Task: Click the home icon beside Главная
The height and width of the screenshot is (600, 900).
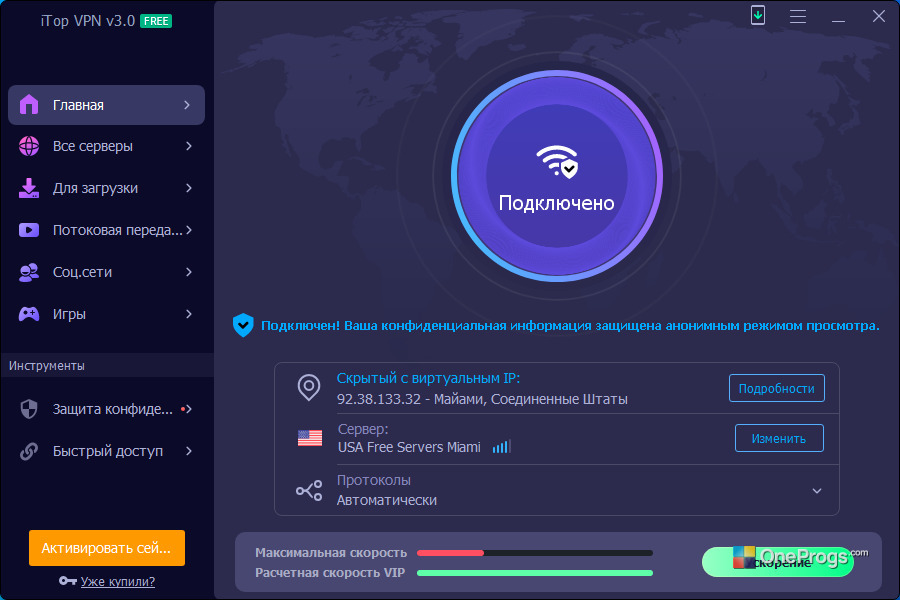Action: tap(29, 105)
